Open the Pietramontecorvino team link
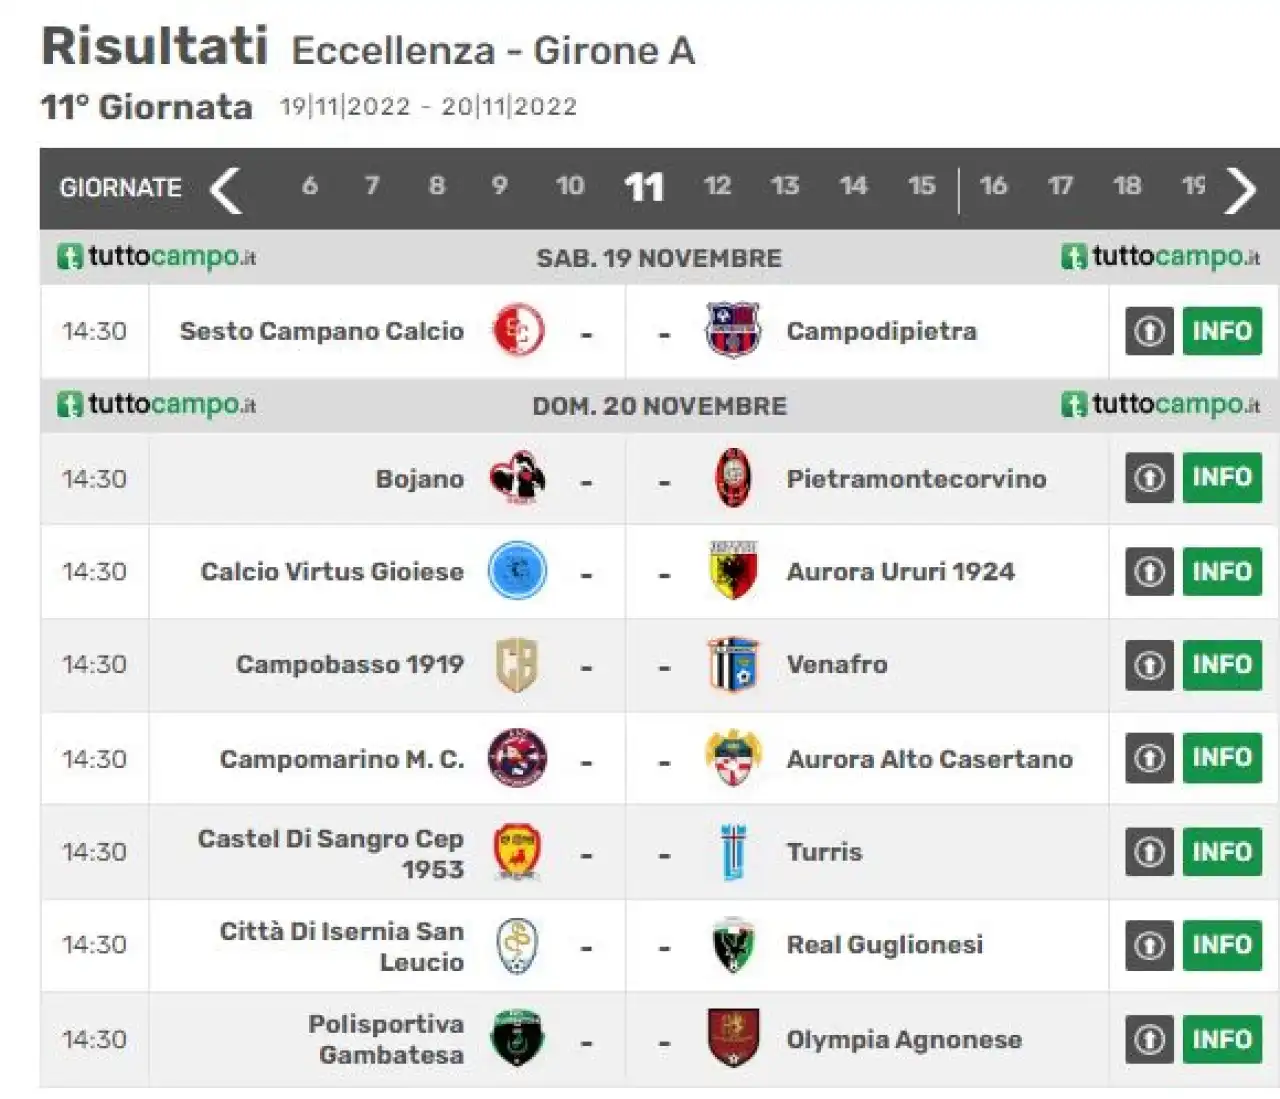Screen dimensions: 1280x1099 (916, 479)
